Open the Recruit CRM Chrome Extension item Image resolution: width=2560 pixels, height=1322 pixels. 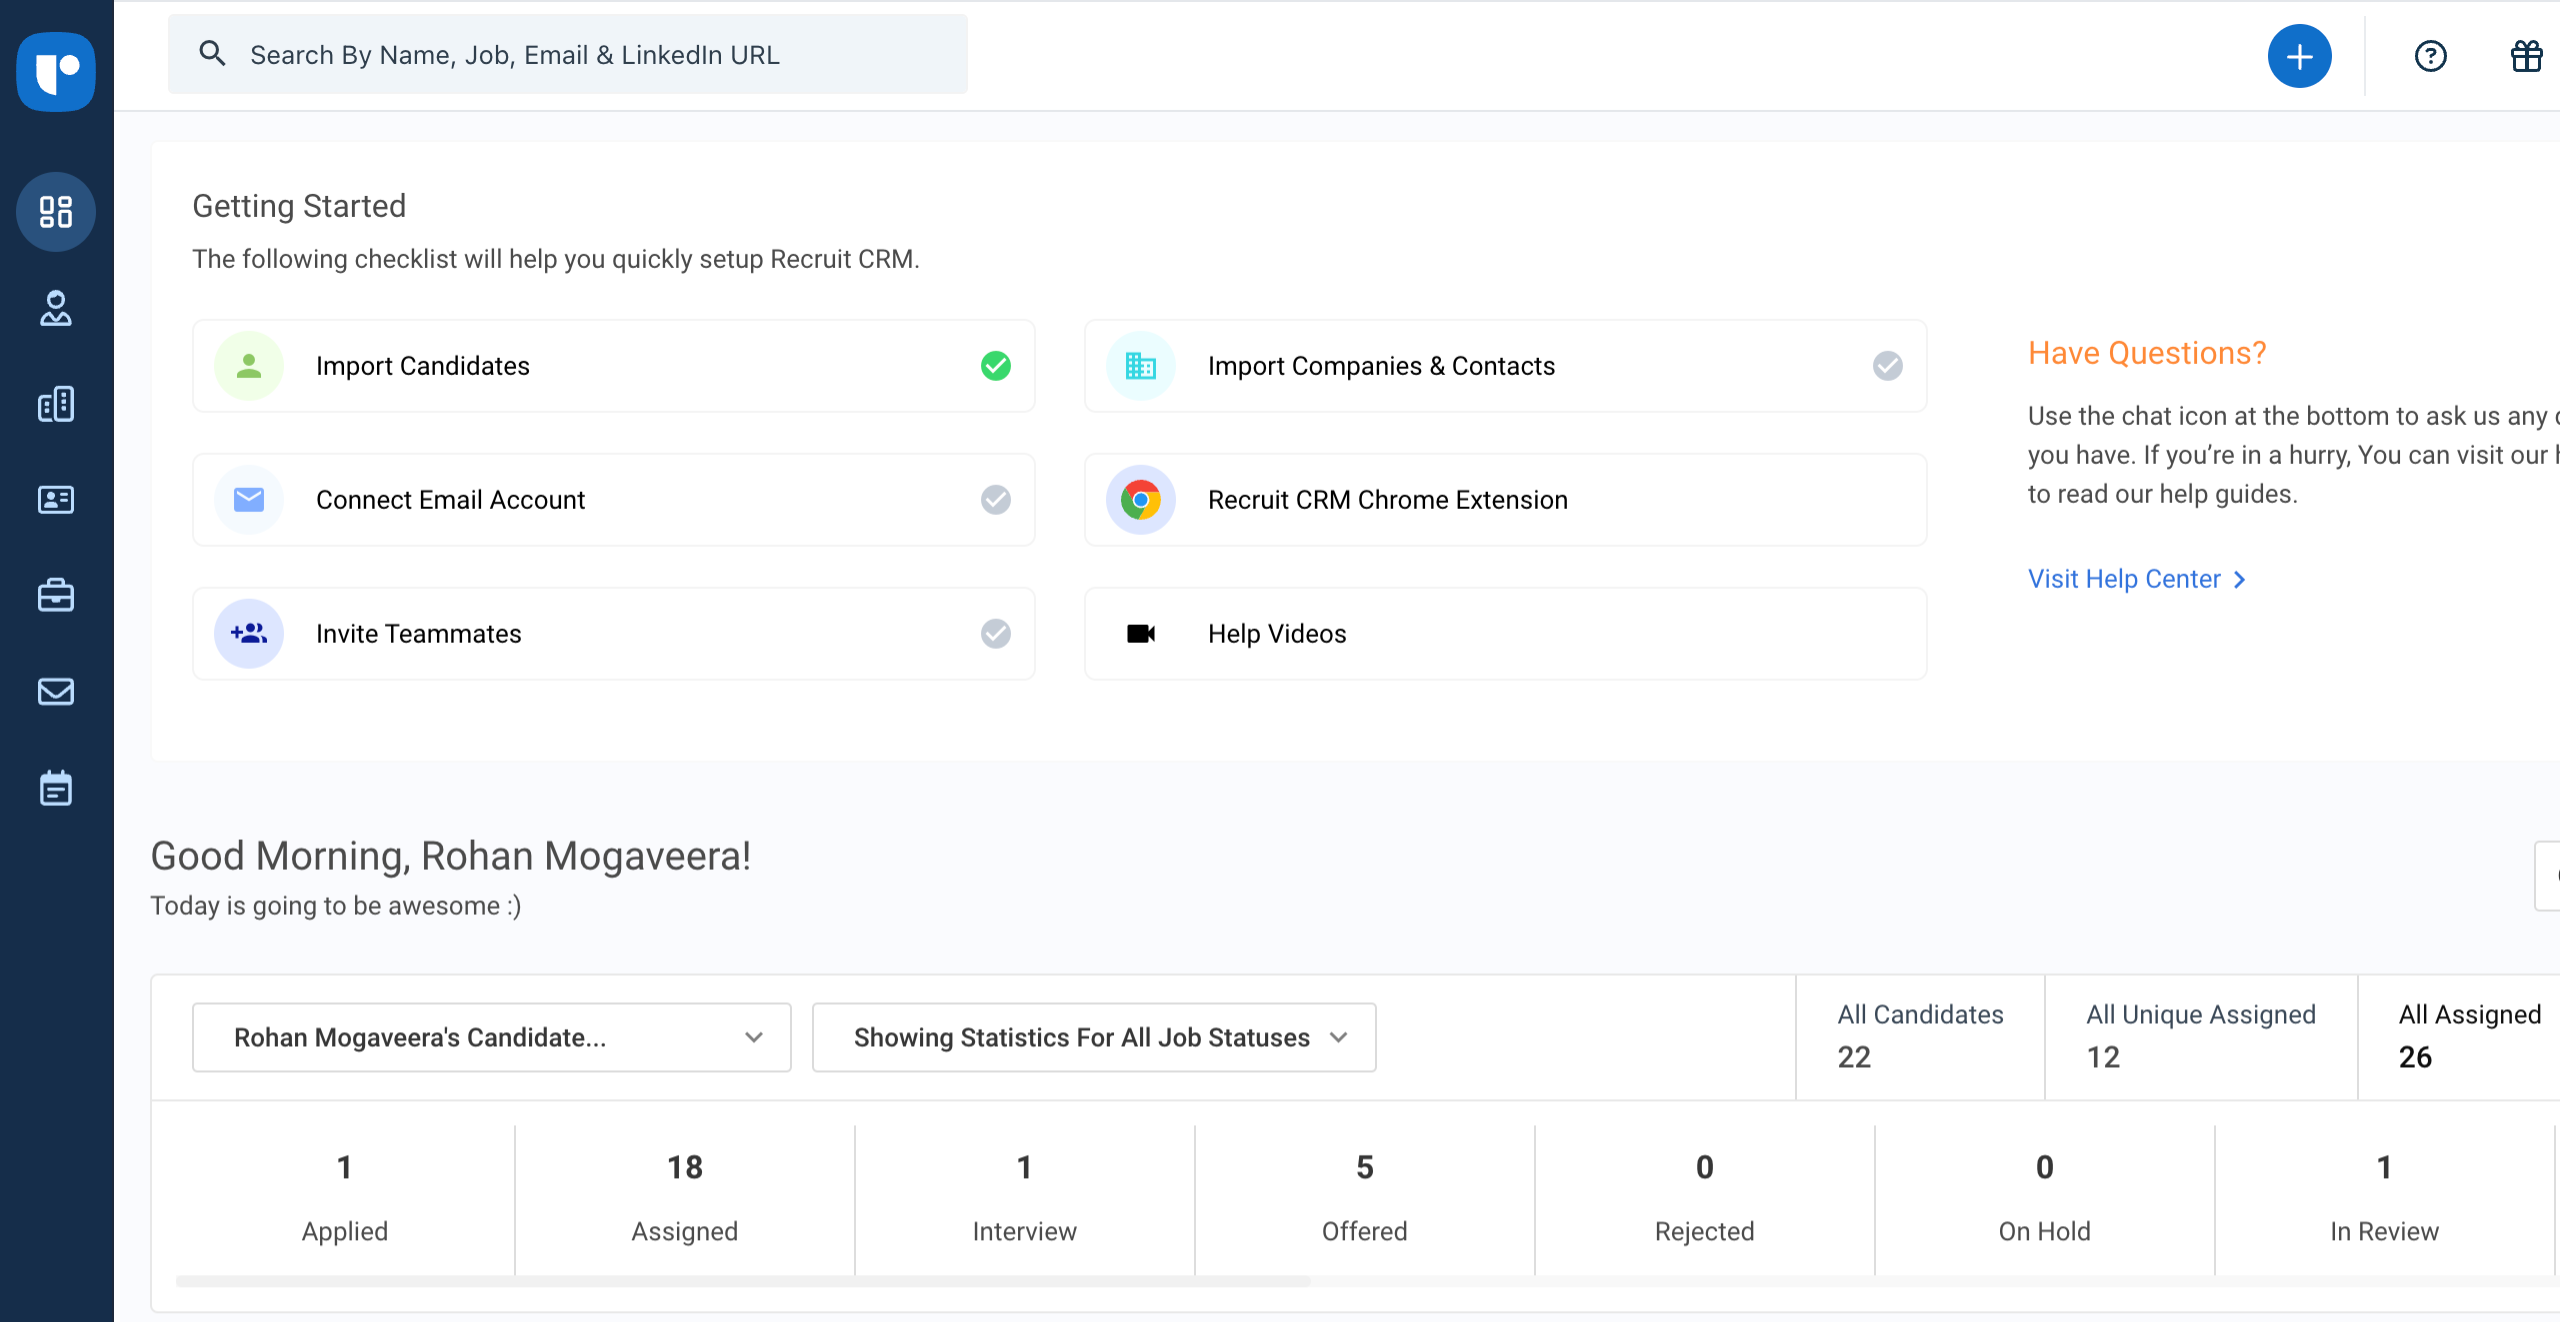pos(1506,500)
